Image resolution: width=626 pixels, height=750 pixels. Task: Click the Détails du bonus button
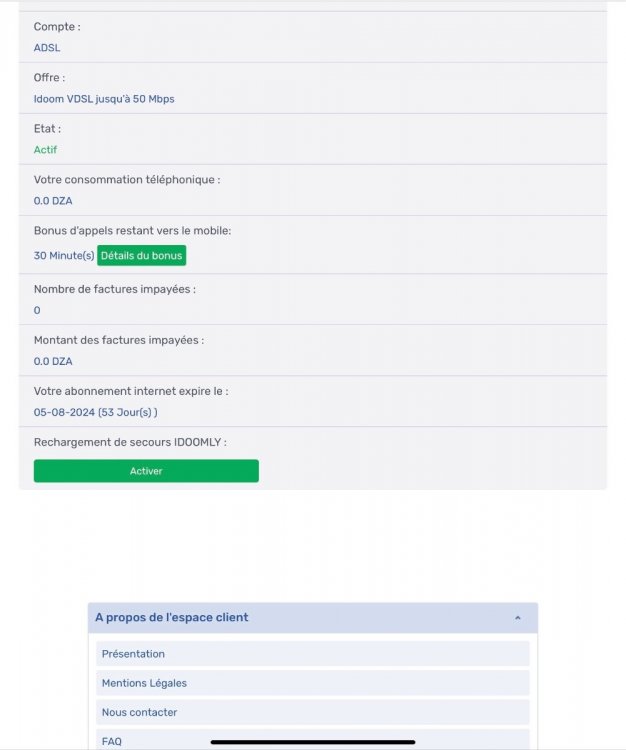141,256
